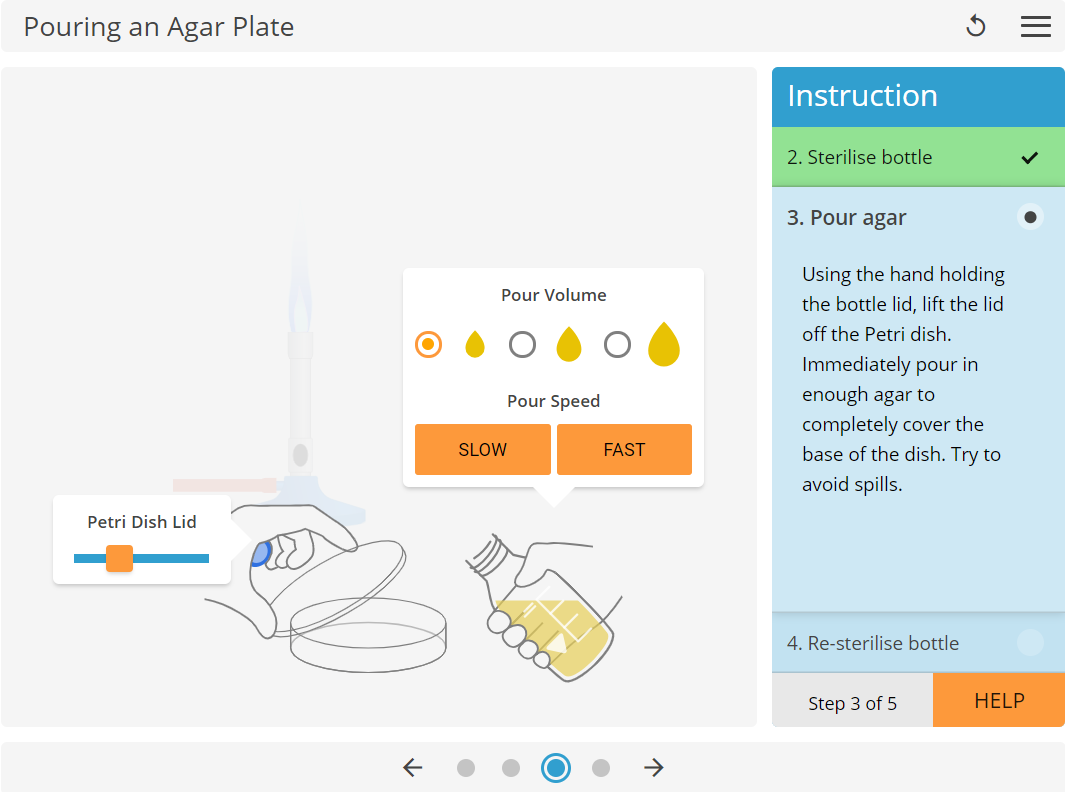This screenshot has height=792, width=1065.
Task: Click the back arrow to return a step
Action: coord(412,768)
